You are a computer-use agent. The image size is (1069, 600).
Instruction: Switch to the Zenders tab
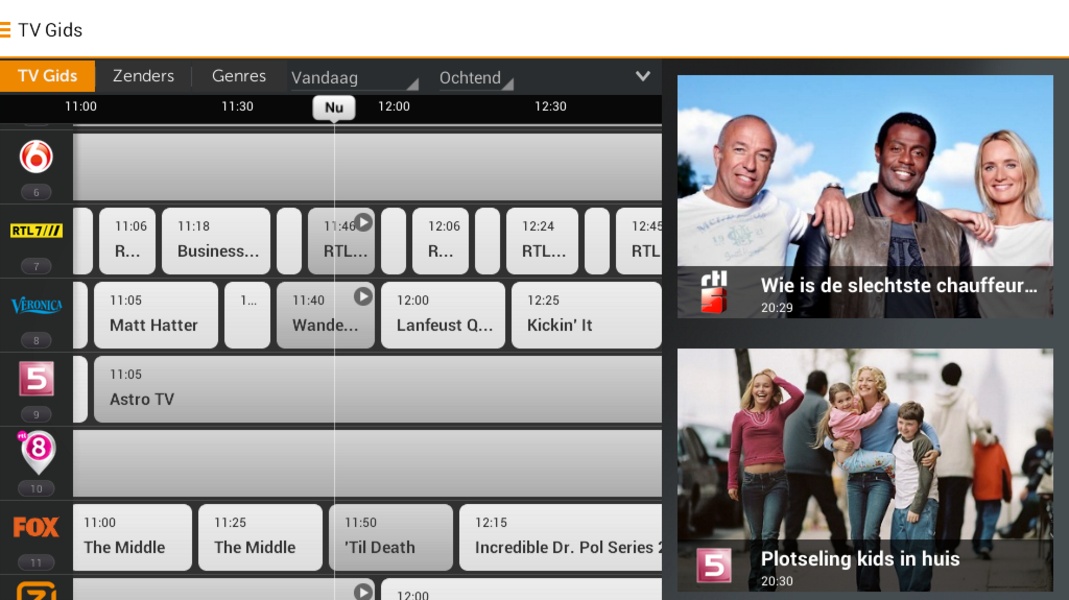tap(143, 76)
